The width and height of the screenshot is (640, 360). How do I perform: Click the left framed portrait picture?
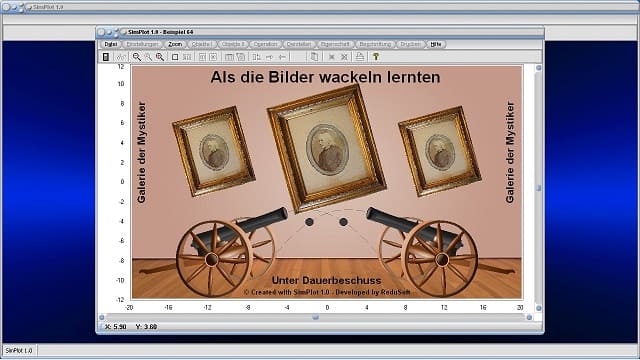click(x=213, y=151)
